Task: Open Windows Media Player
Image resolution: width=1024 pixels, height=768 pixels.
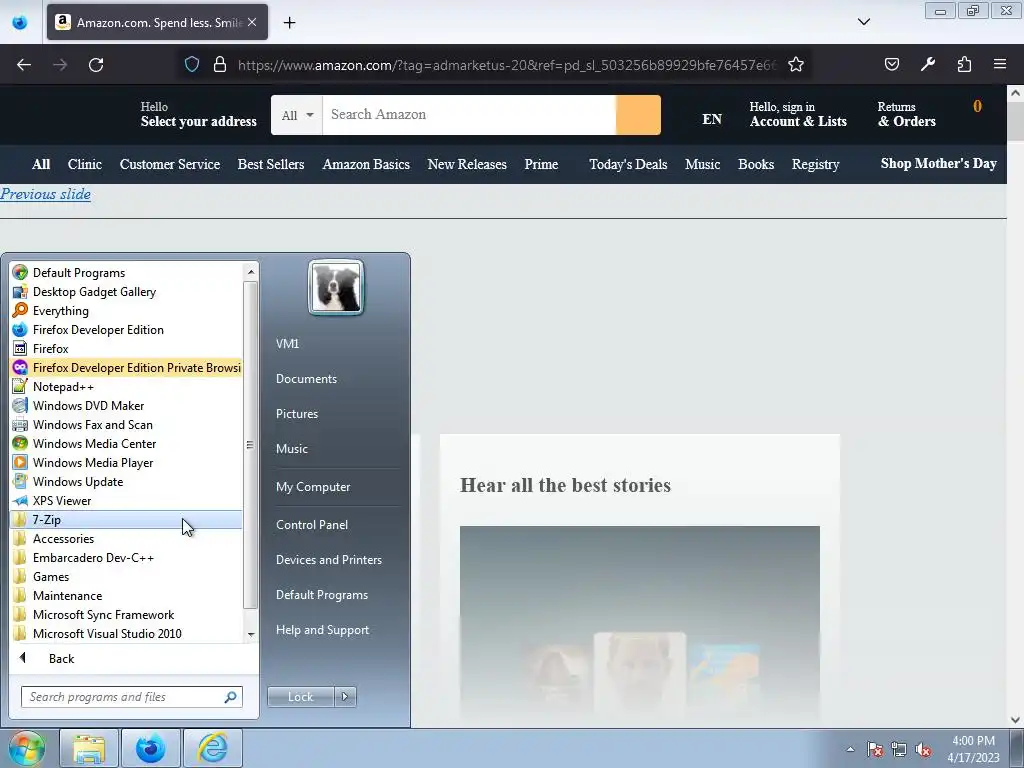Action: (x=126, y=462)
